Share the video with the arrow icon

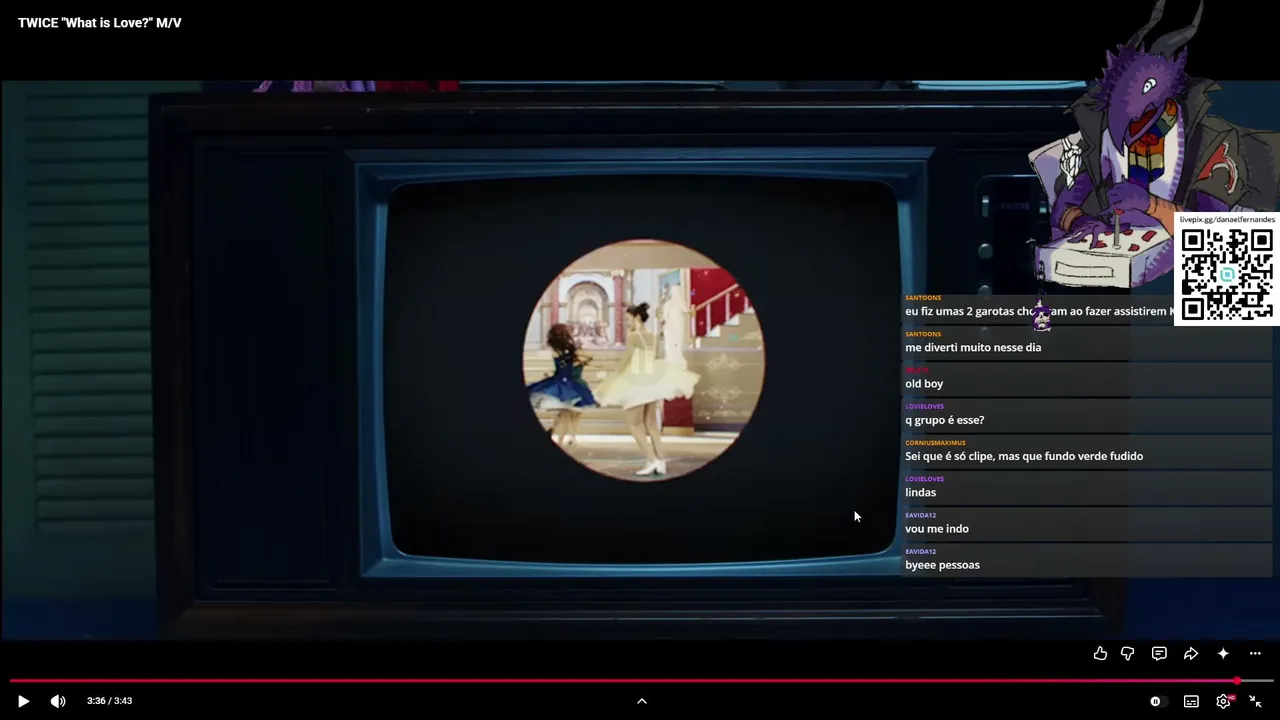1191,653
